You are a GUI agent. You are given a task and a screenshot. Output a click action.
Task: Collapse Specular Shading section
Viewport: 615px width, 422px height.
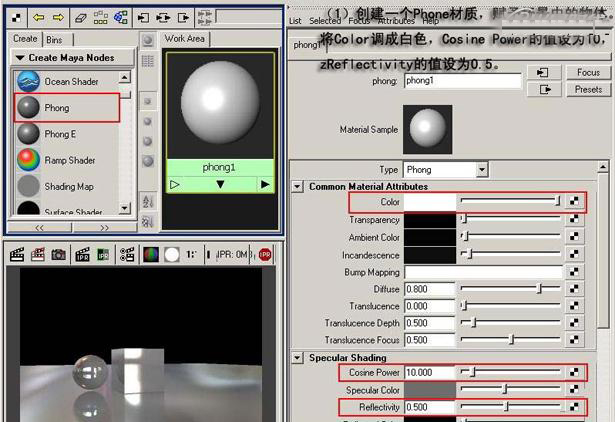(x=297, y=357)
